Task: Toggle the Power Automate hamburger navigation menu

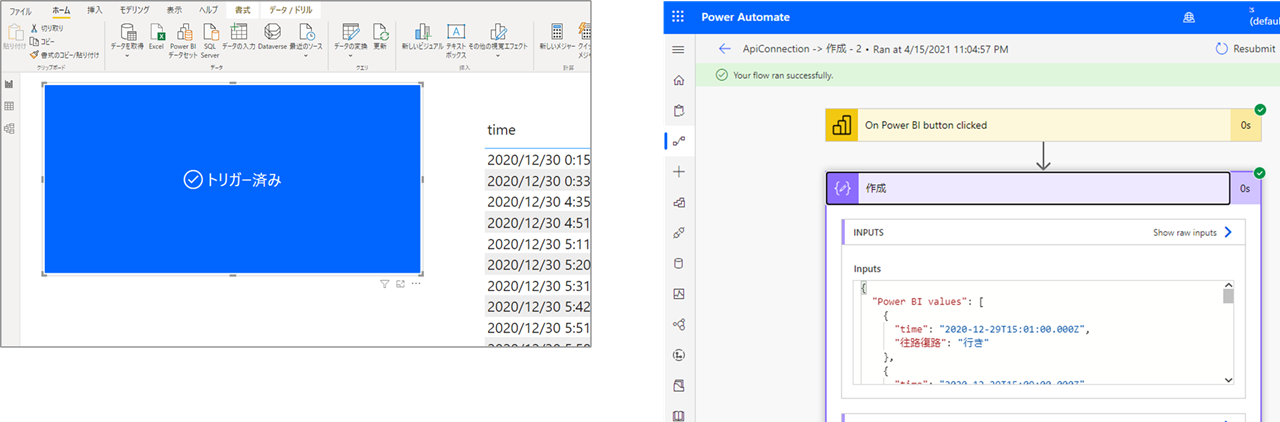Action: tap(679, 49)
